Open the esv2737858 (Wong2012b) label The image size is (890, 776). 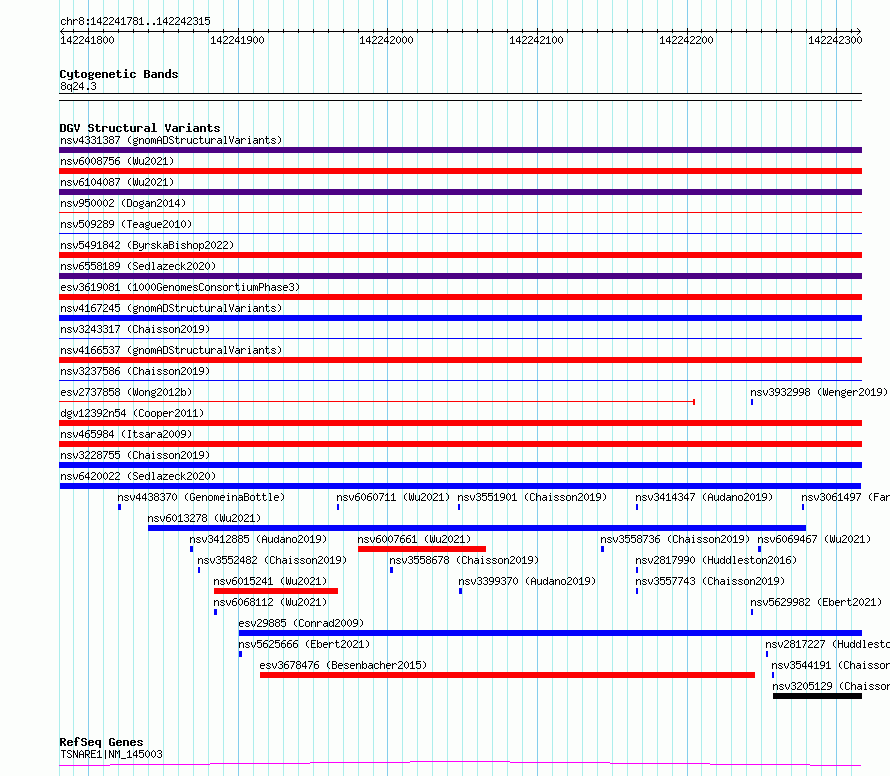click(x=126, y=392)
